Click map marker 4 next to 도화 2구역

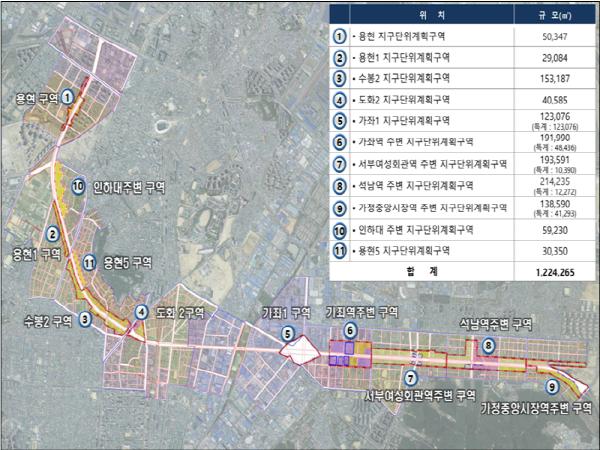pyautogui.click(x=142, y=312)
